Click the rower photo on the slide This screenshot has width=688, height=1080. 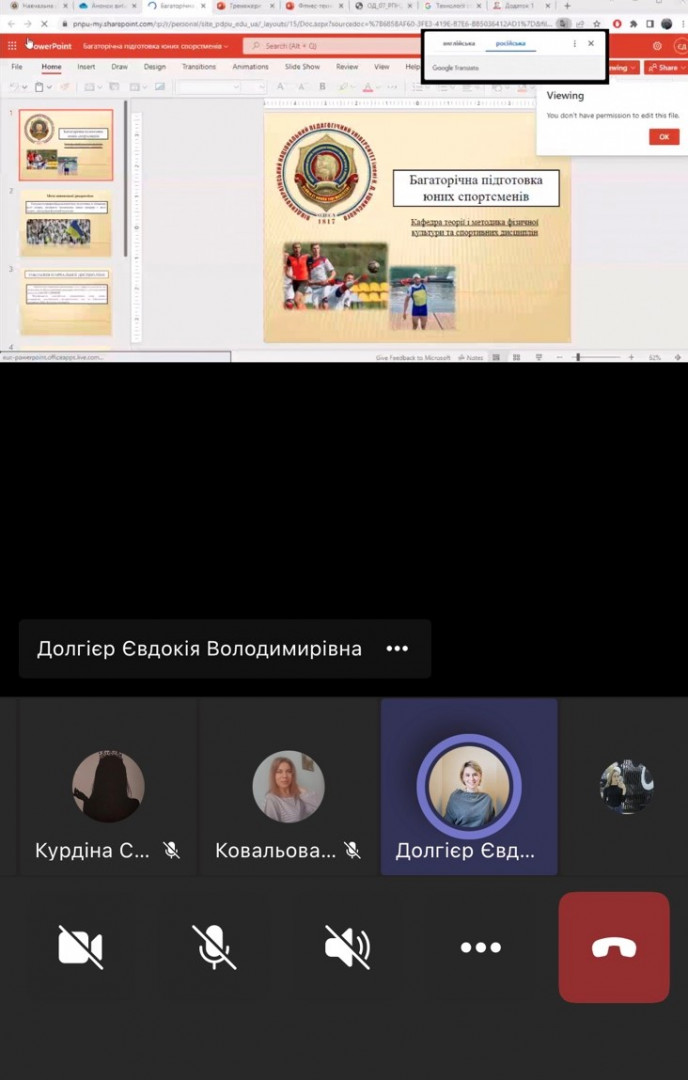click(x=422, y=298)
